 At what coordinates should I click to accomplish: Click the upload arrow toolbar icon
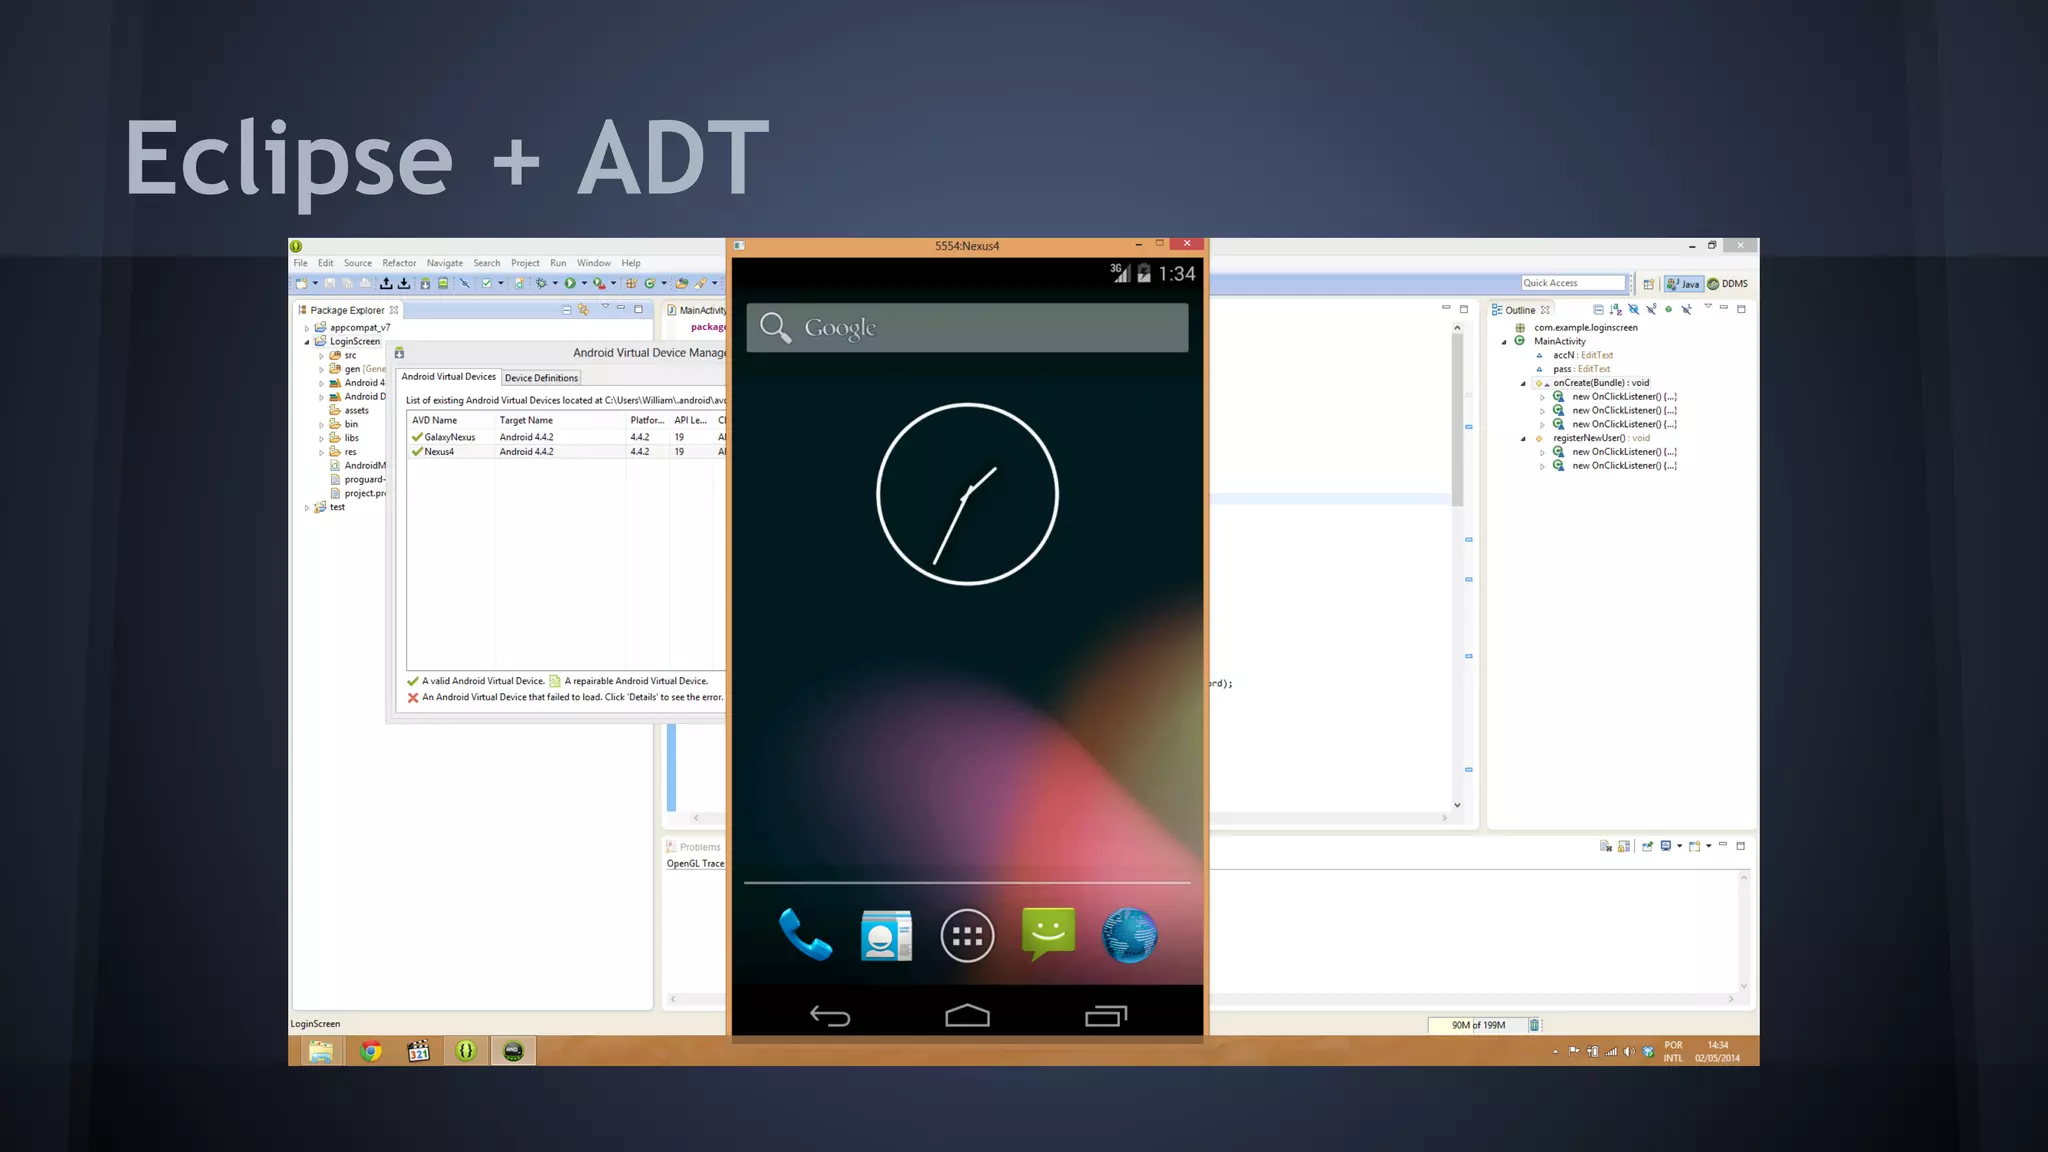386,284
